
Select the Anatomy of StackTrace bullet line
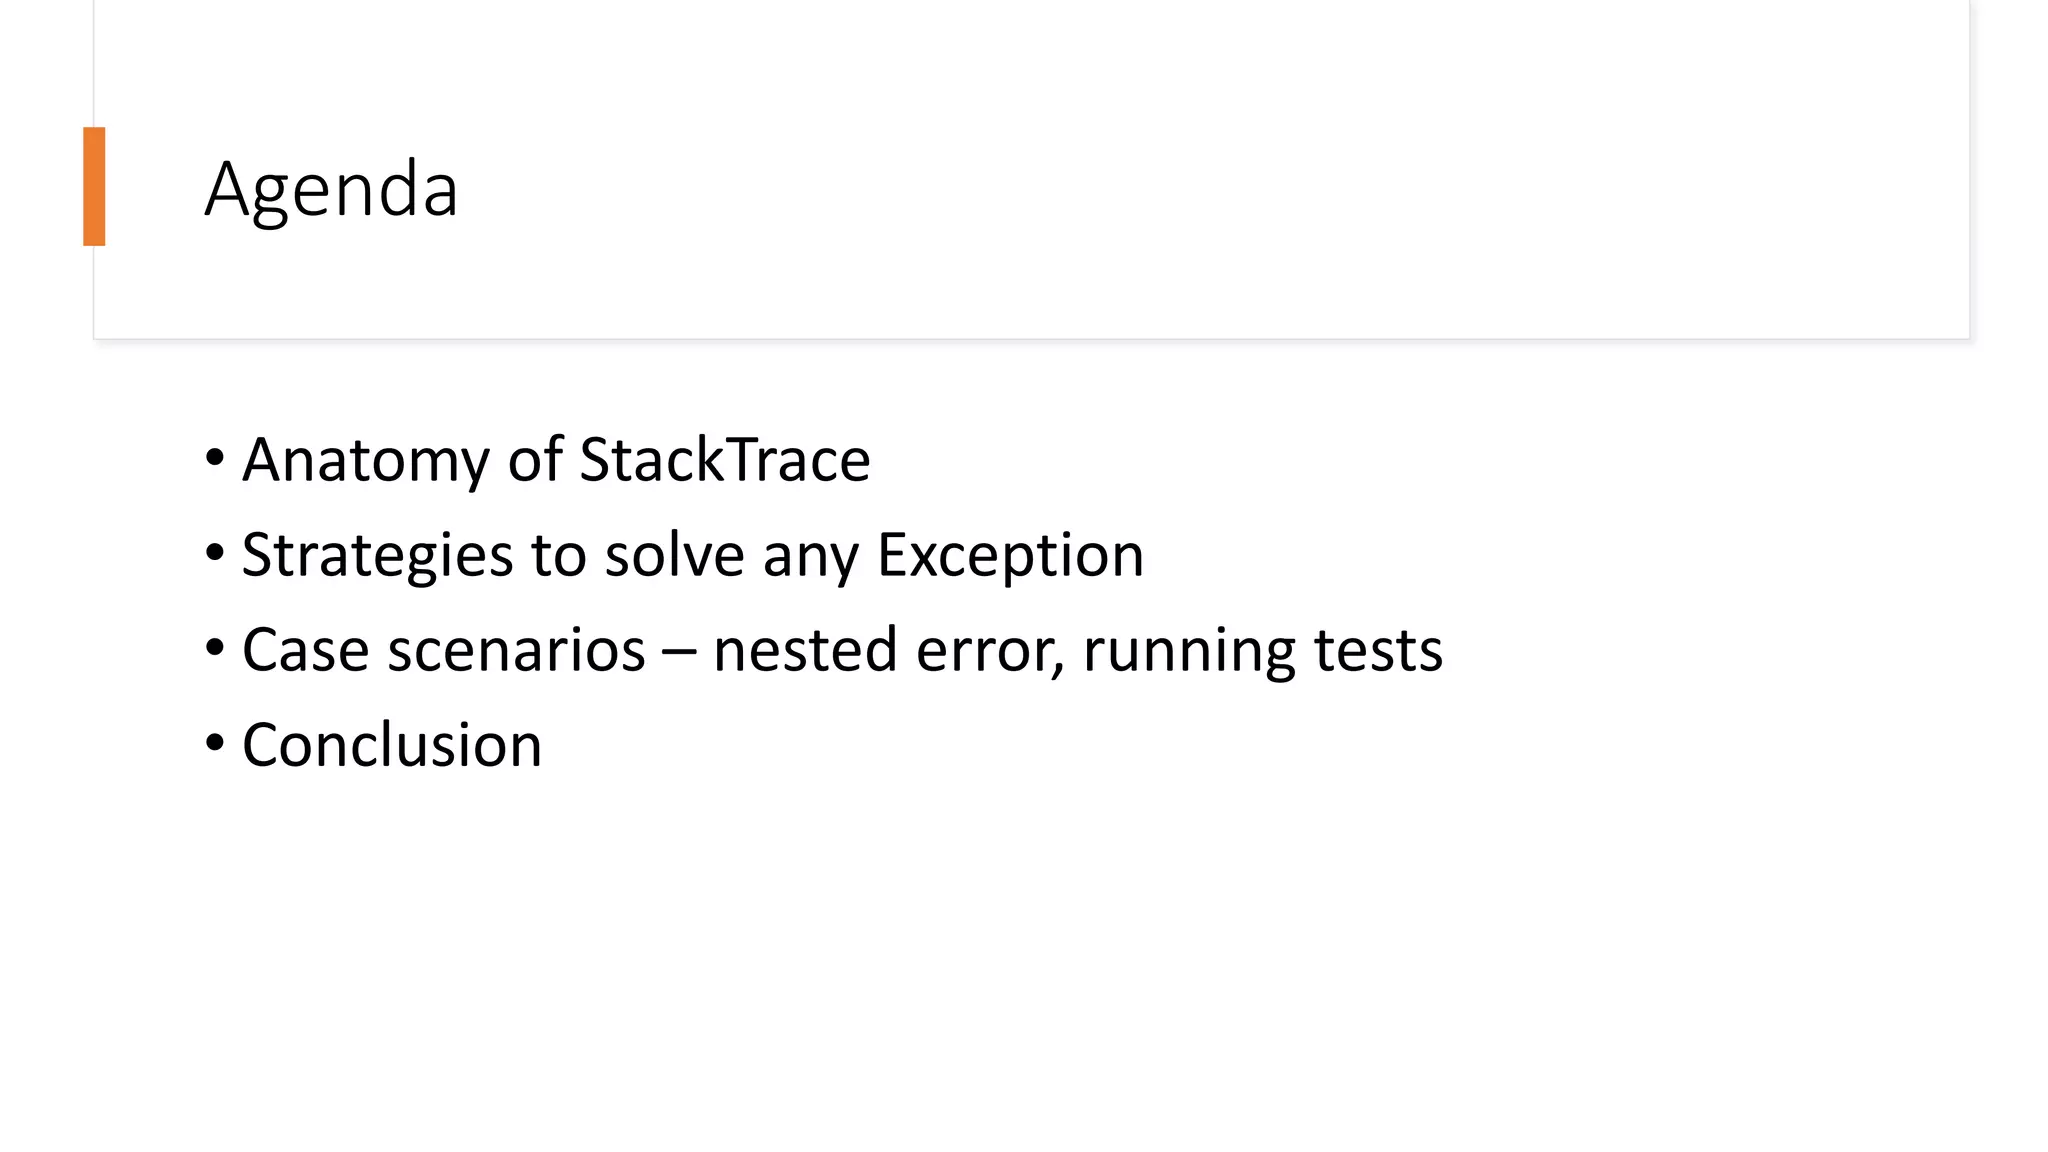click(556, 460)
